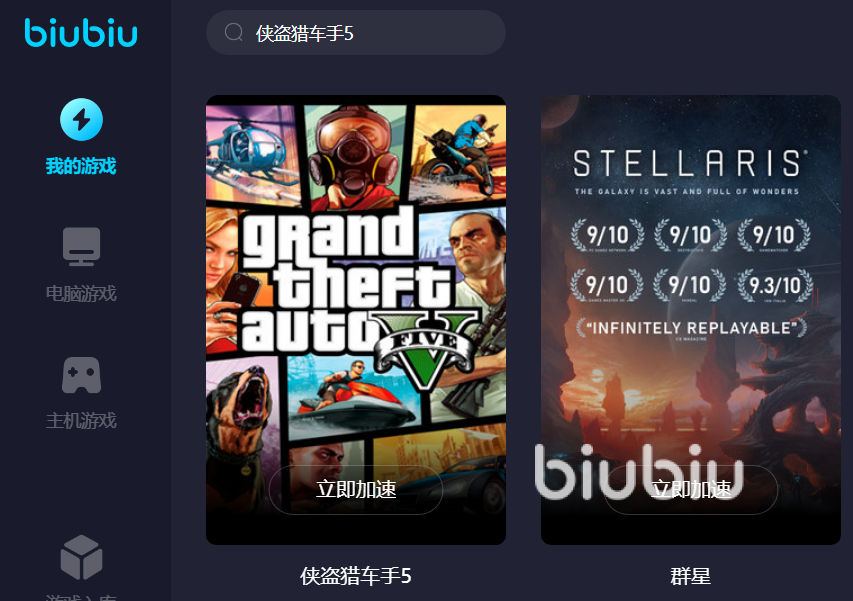Click the 侠盗猎车手5 game title below cover

pos(356,576)
